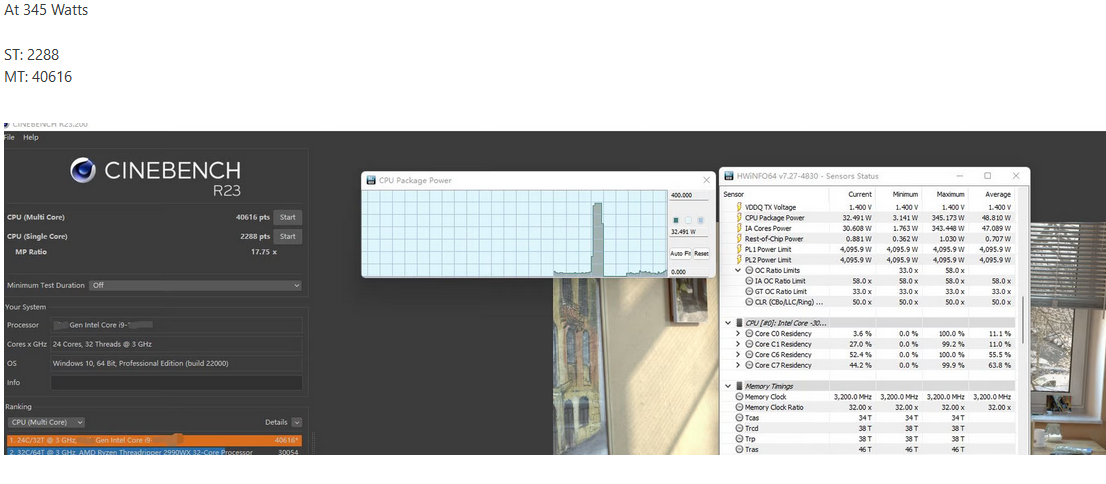Pick the light blue graph color swatch
The image size is (1106, 484).
pos(700,220)
